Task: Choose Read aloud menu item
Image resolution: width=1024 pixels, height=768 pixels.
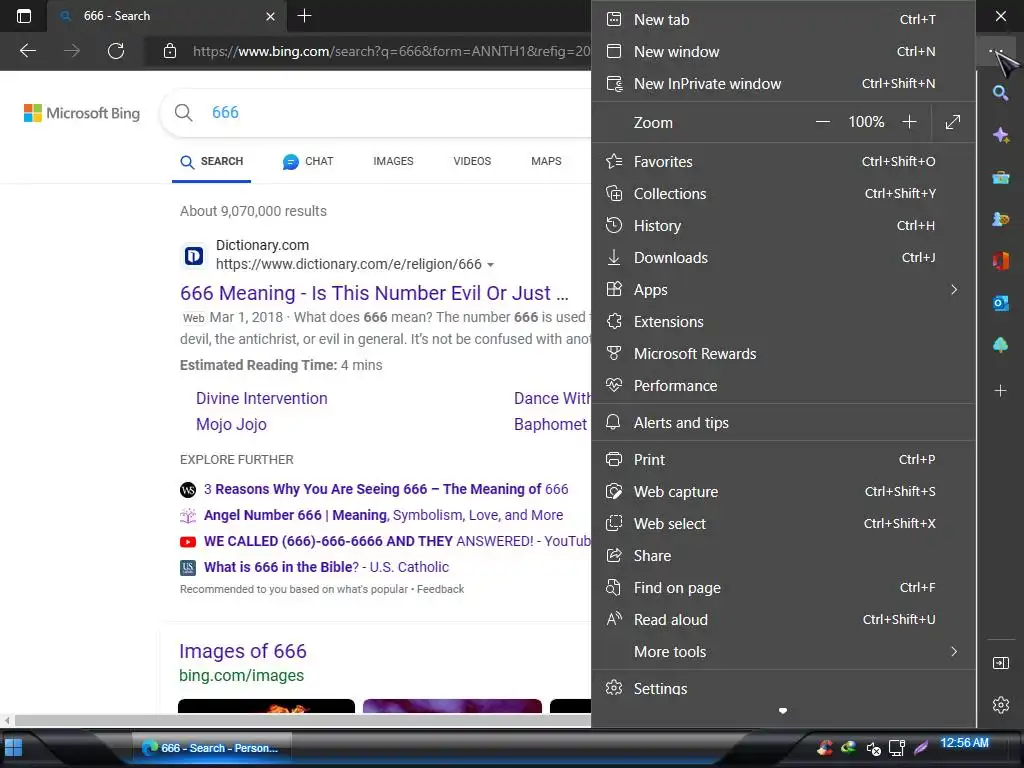Action: 783,620
